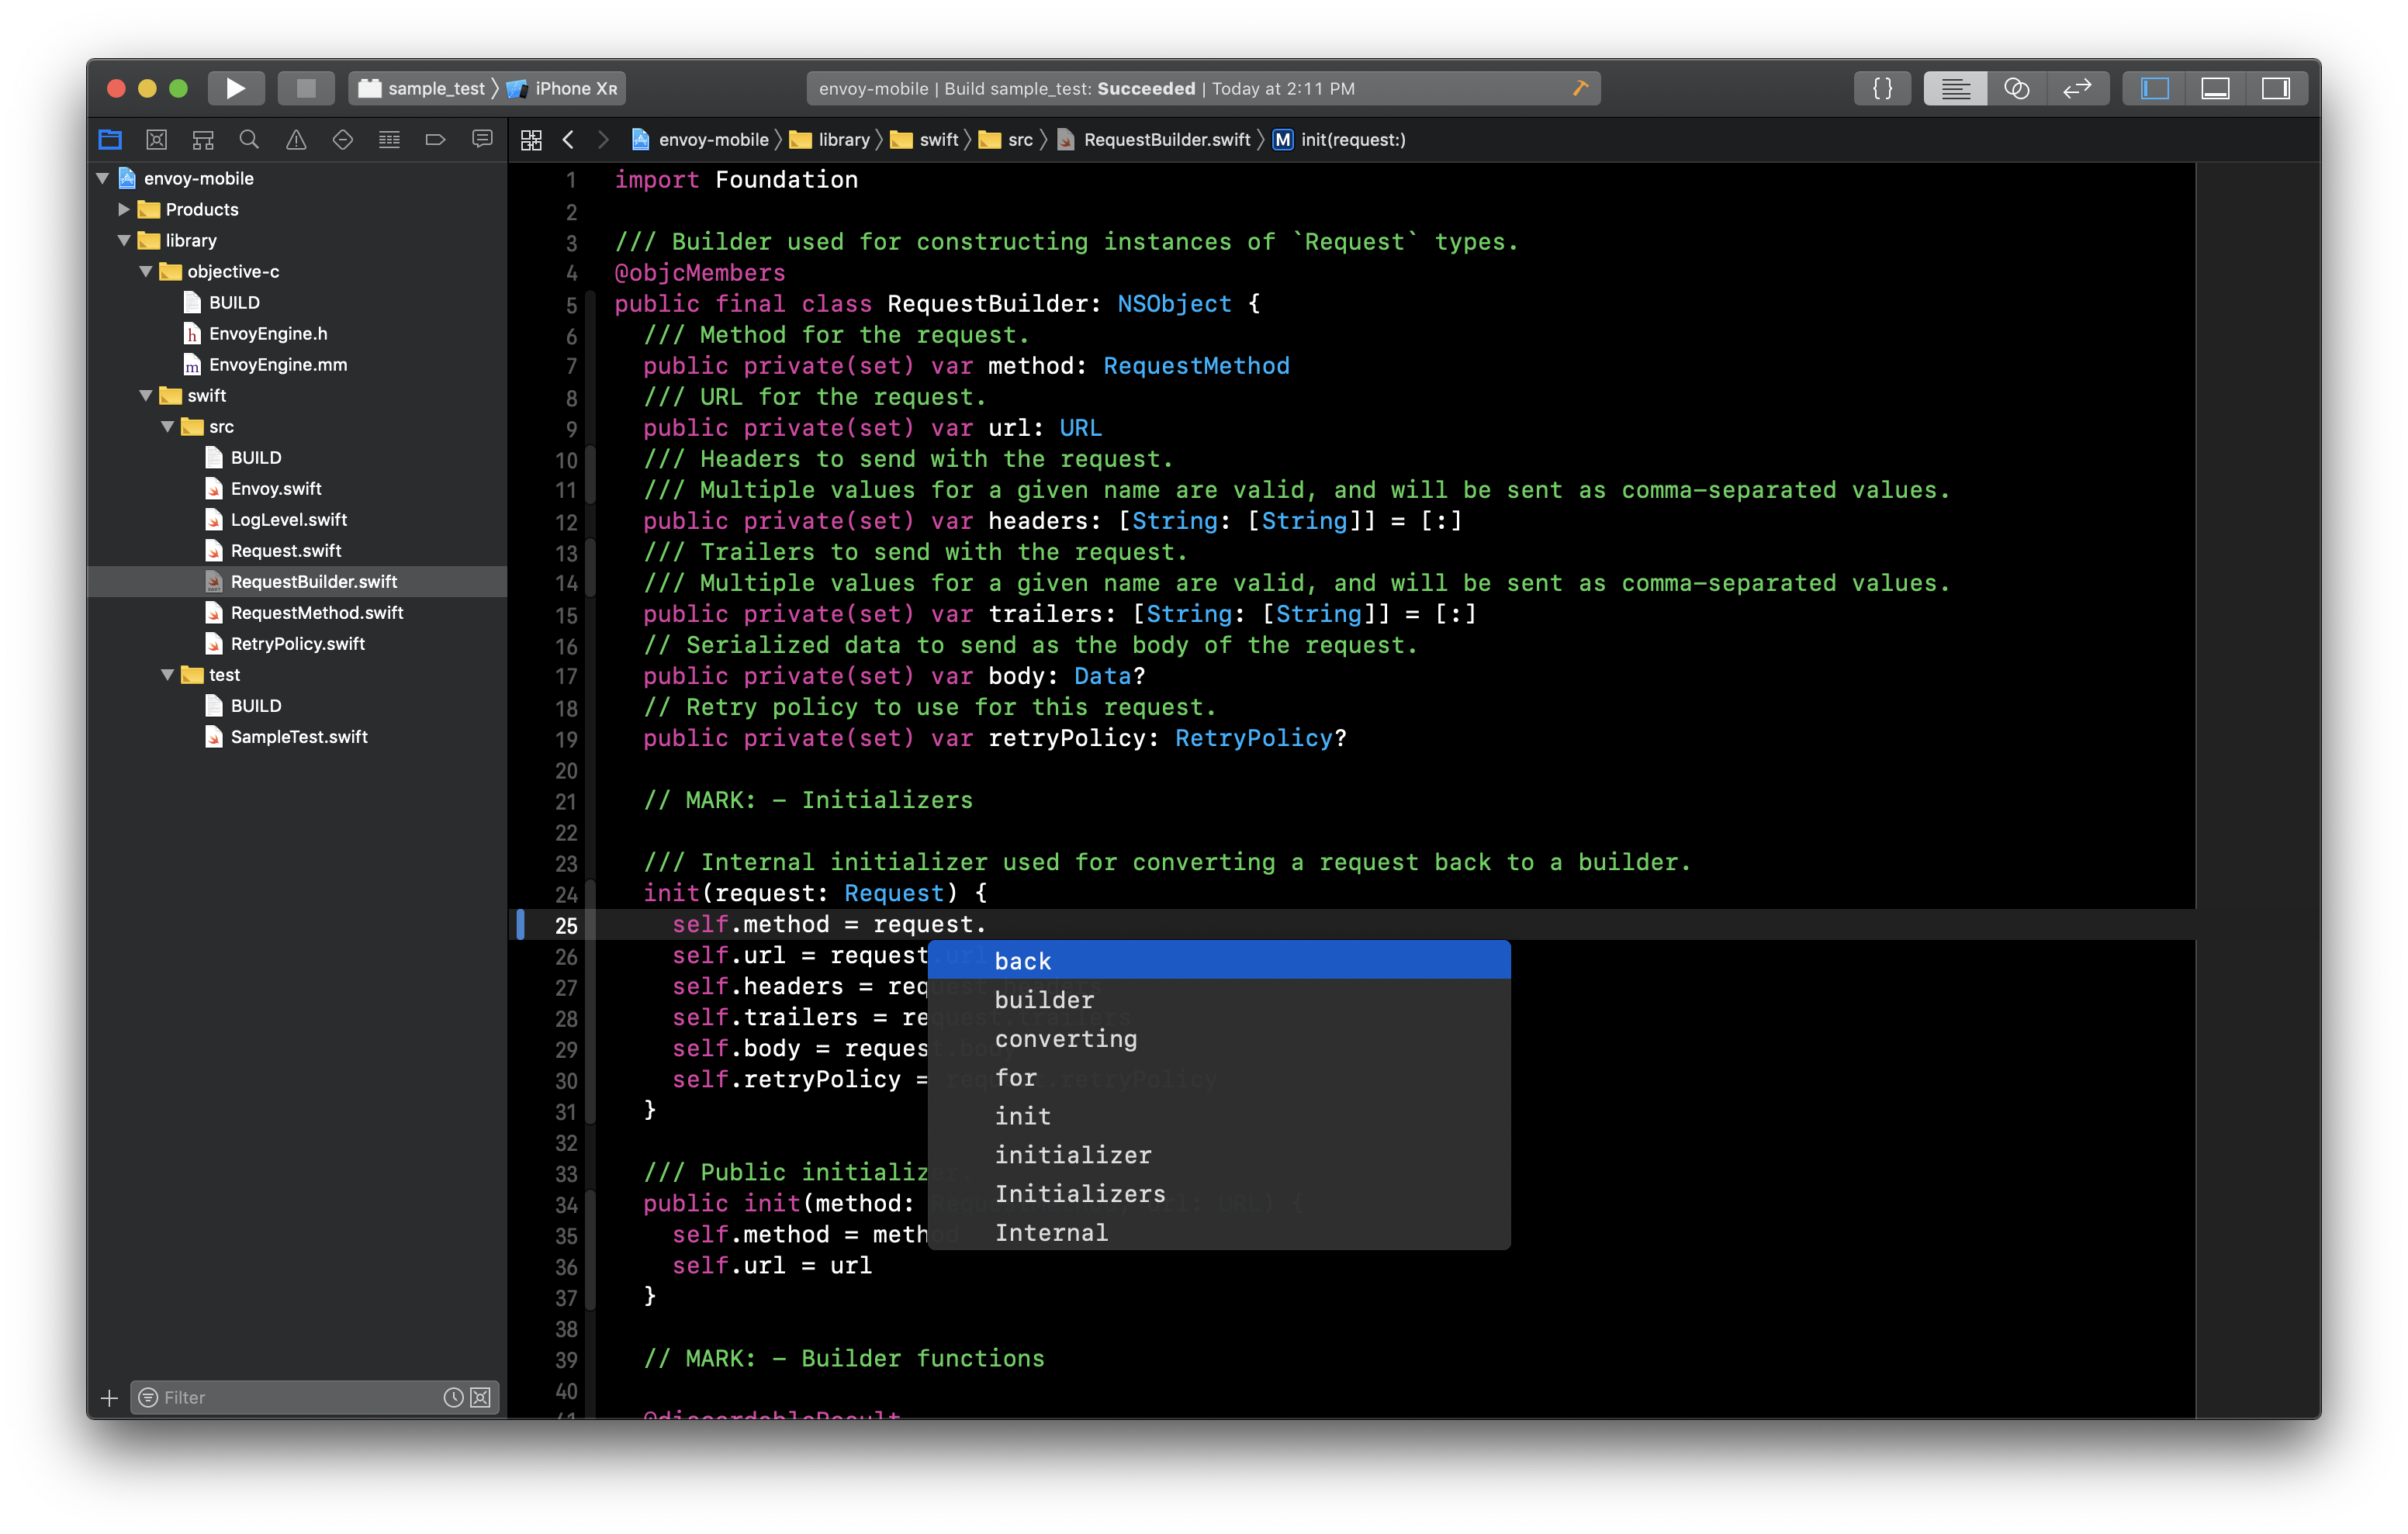Switch to the assistant editor
2408x1534 pixels.
tap(2016, 88)
